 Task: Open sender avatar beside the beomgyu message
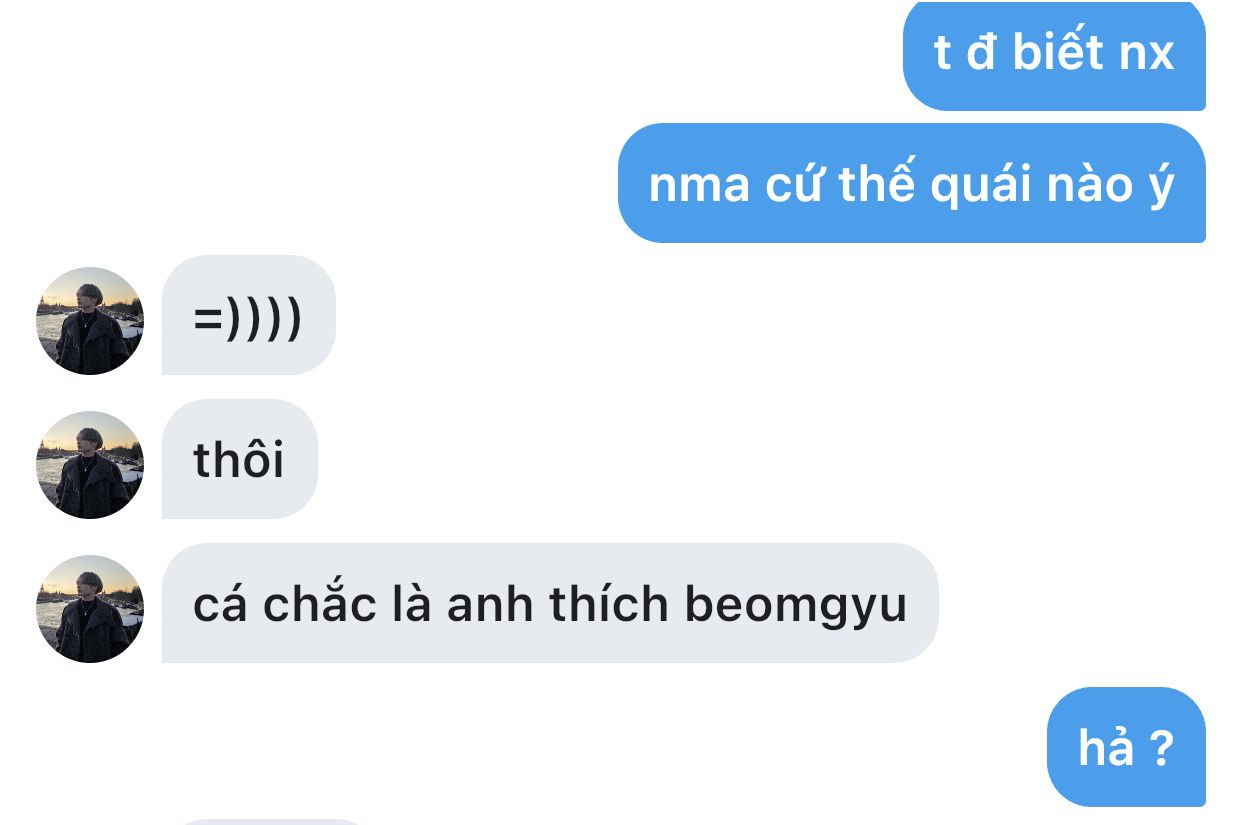(x=90, y=609)
